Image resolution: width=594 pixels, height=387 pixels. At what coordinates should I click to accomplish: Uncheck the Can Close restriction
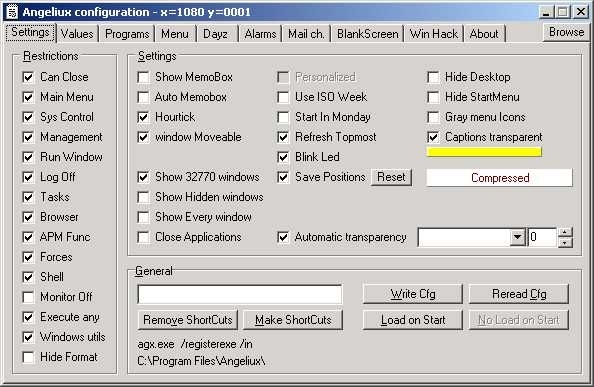(28, 77)
